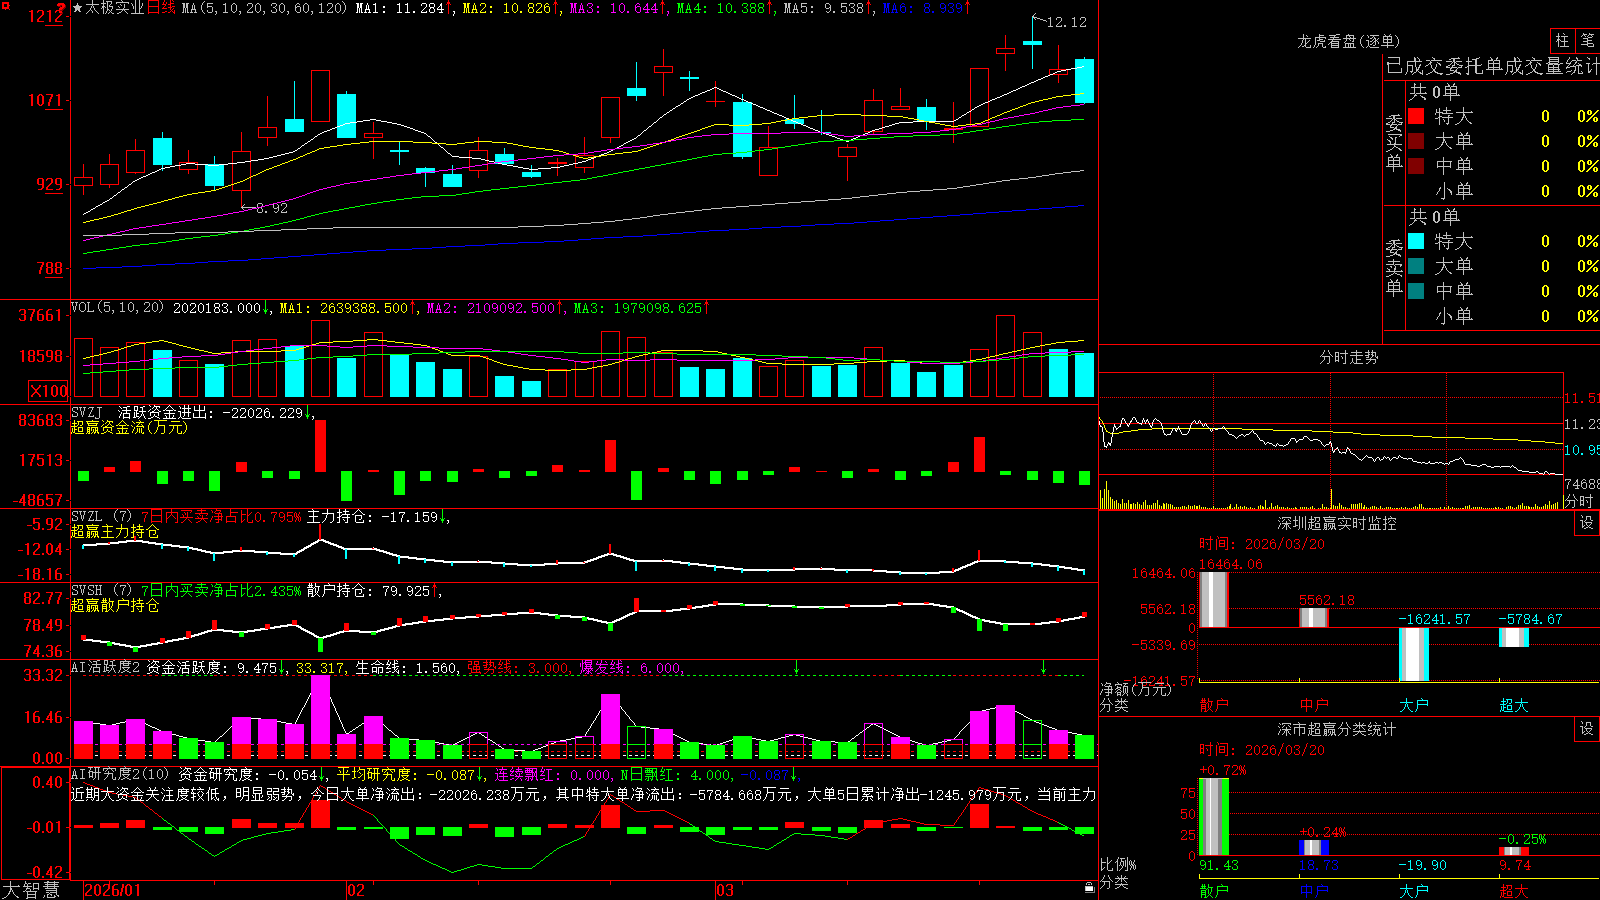Click the 8.92 low price annotation
The width and height of the screenshot is (1600, 900).
tap(271, 208)
